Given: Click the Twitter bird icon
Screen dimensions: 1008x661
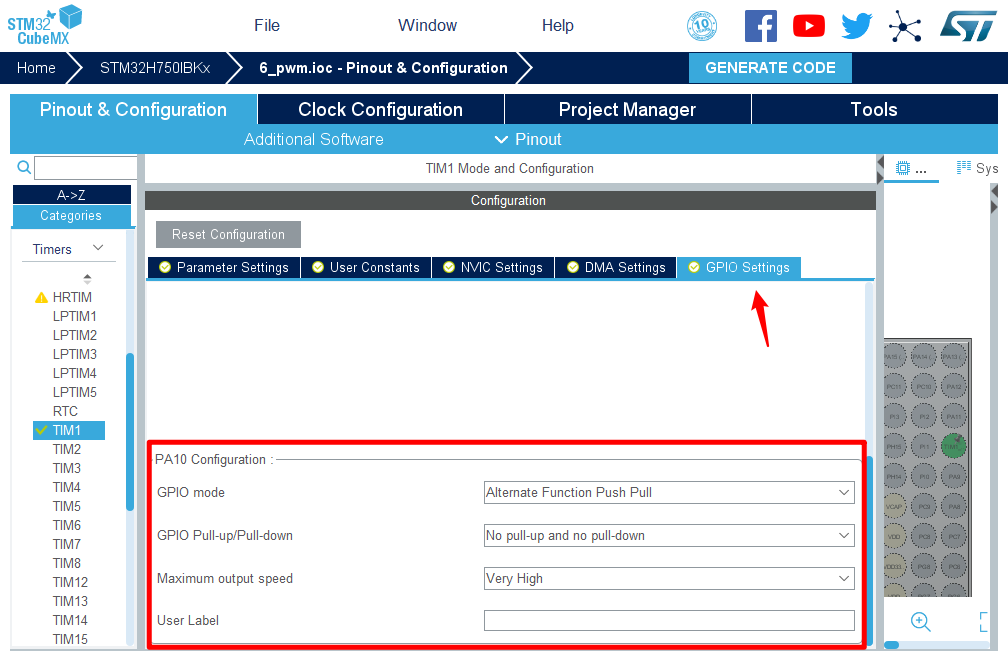Looking at the screenshot, I should click(857, 26).
